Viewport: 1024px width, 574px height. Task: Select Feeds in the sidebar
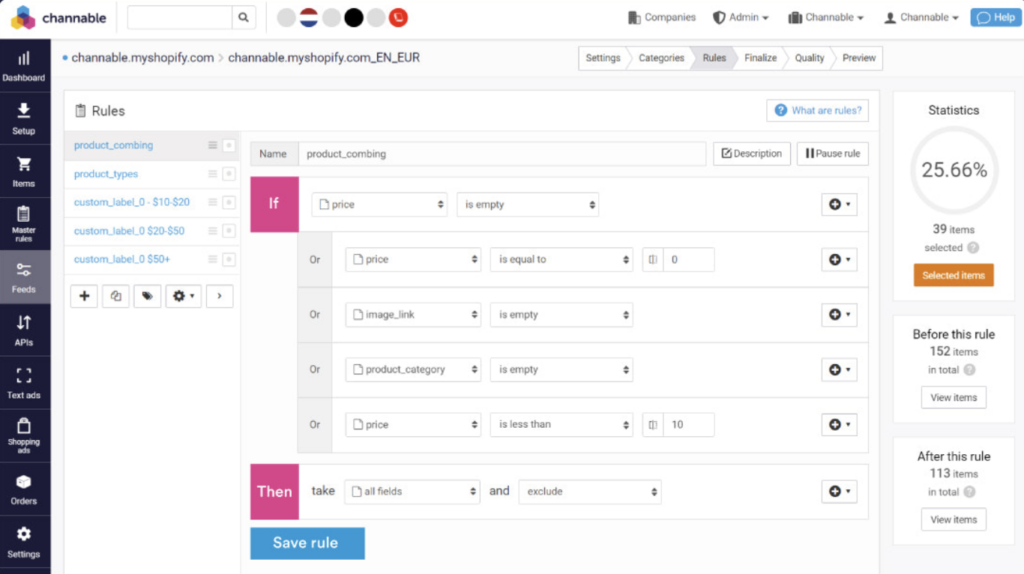24,278
